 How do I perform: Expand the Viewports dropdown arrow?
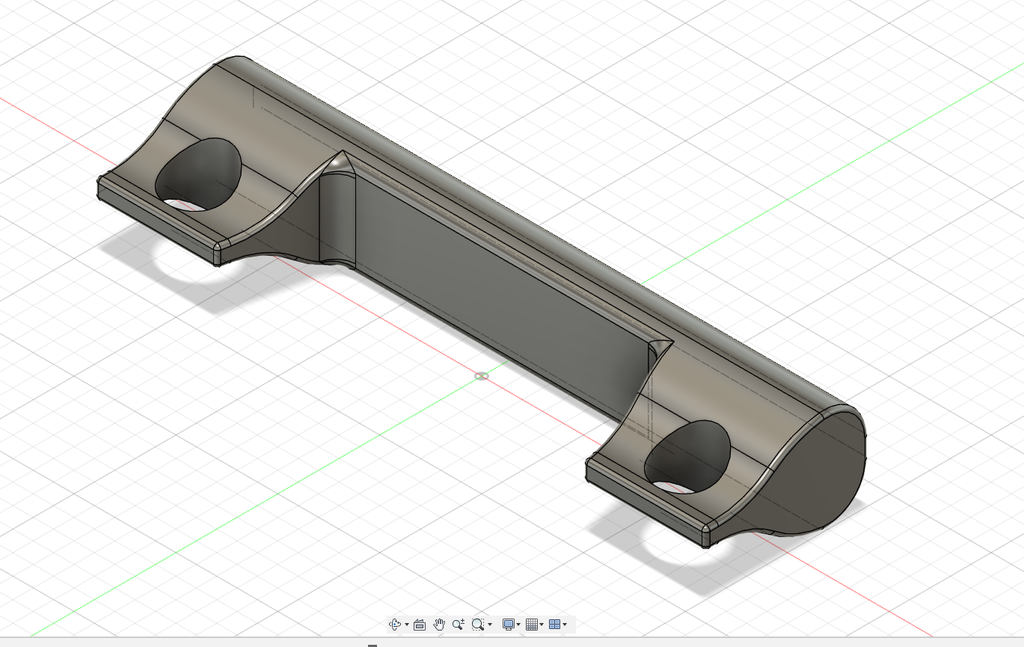point(564,624)
